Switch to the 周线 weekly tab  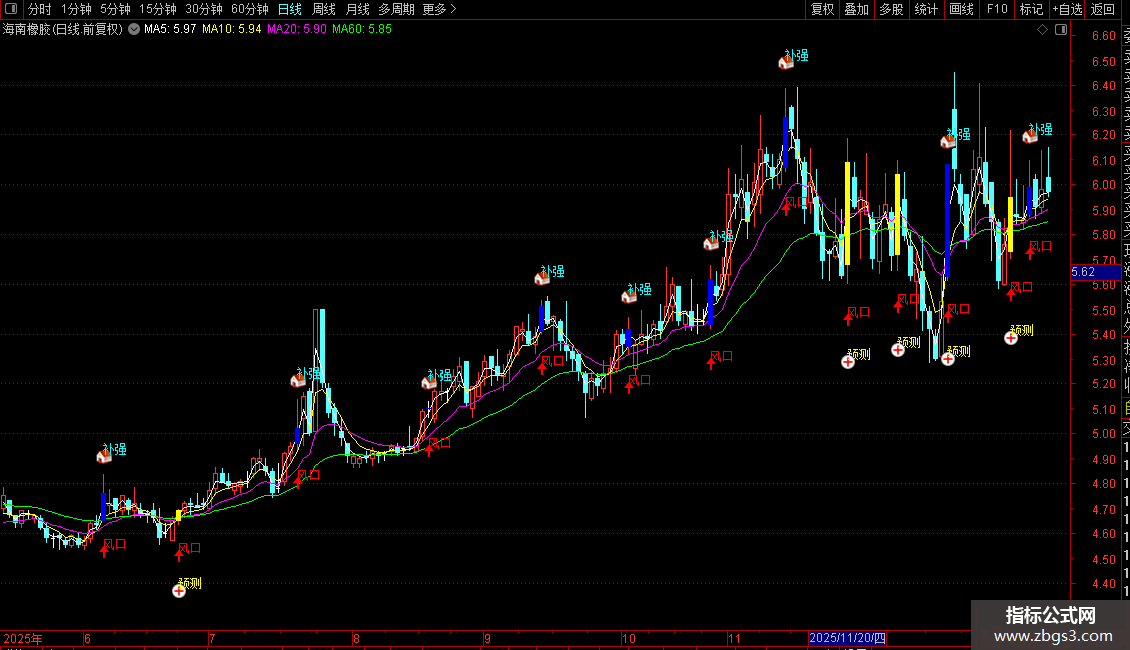click(x=324, y=9)
